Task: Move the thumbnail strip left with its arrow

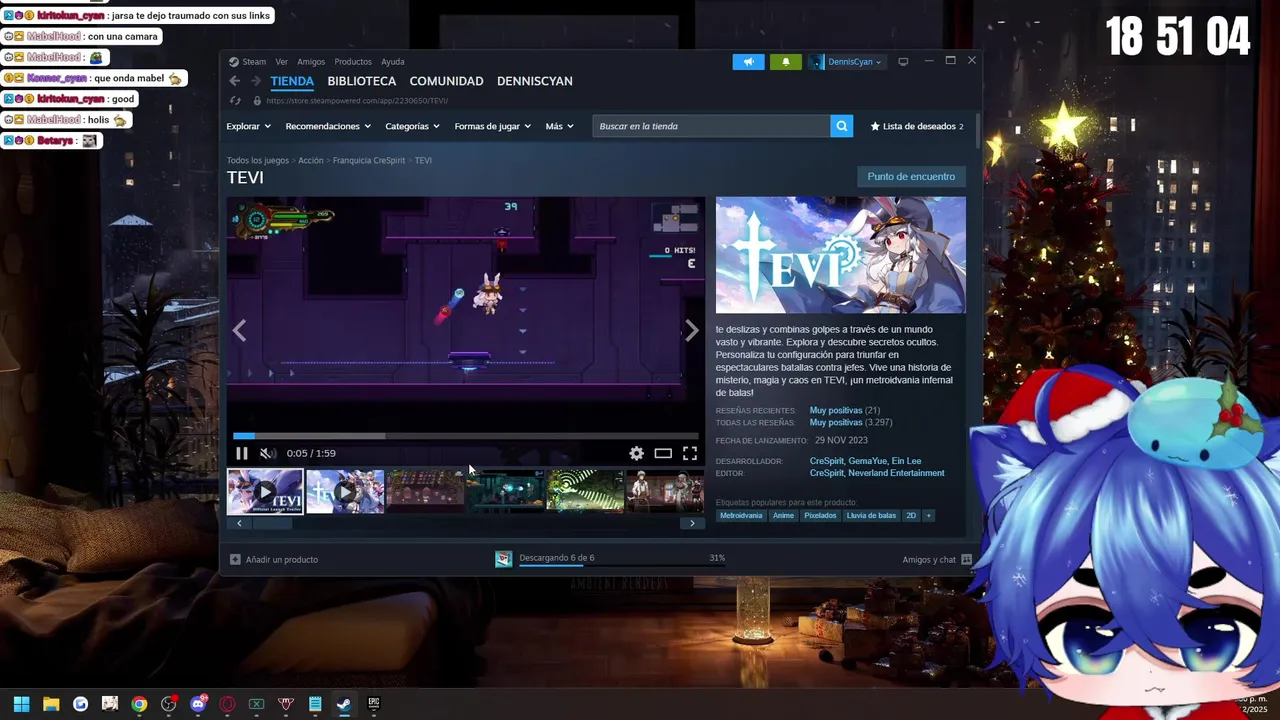Action: (239, 523)
